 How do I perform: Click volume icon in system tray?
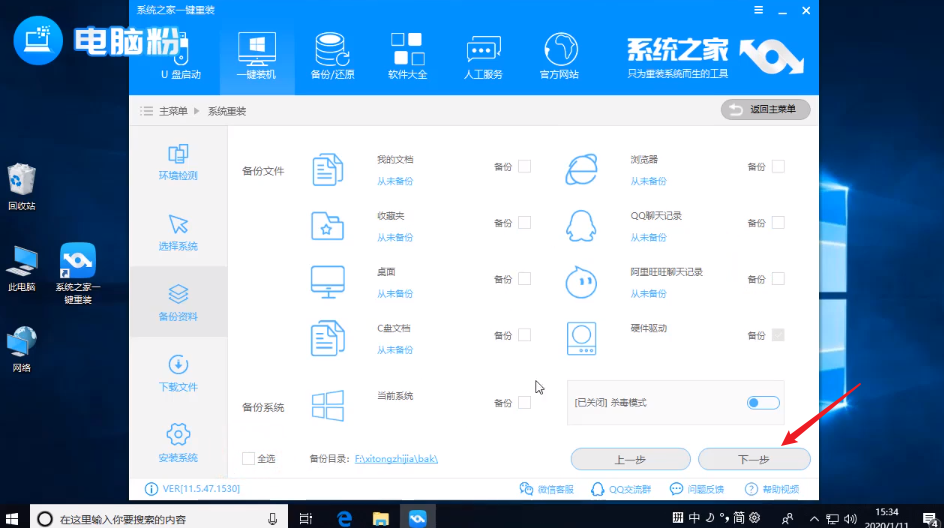[850, 518]
